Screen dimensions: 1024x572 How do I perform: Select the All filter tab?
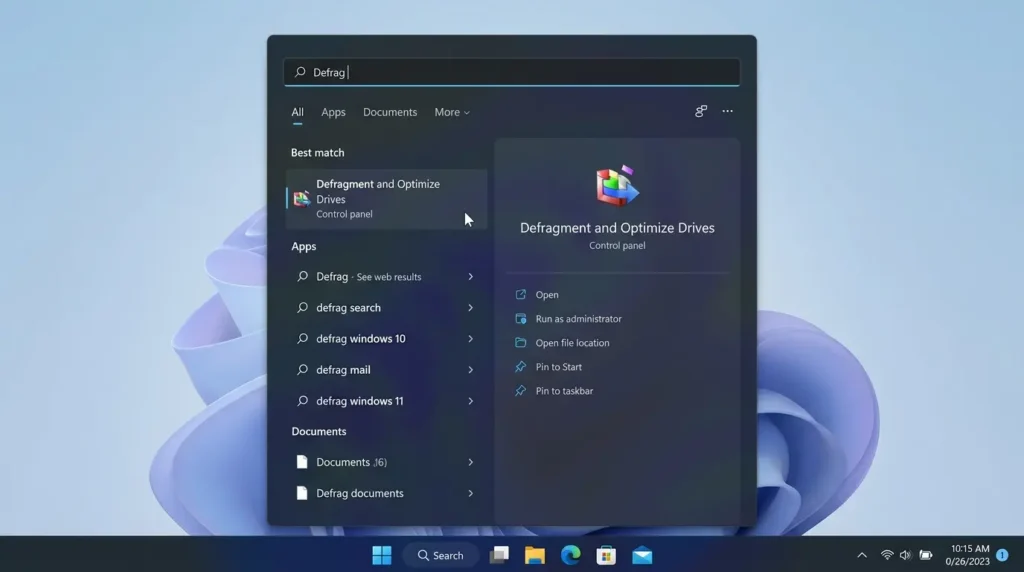point(297,112)
